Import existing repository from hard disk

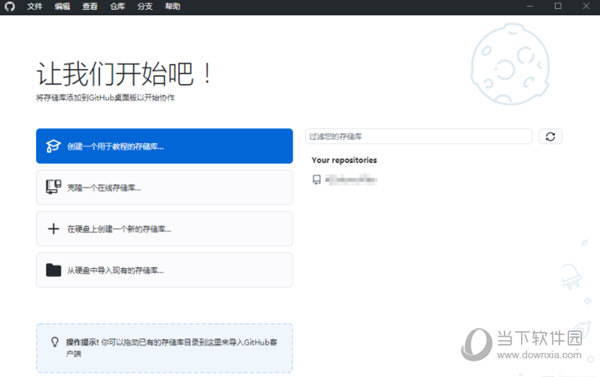165,270
